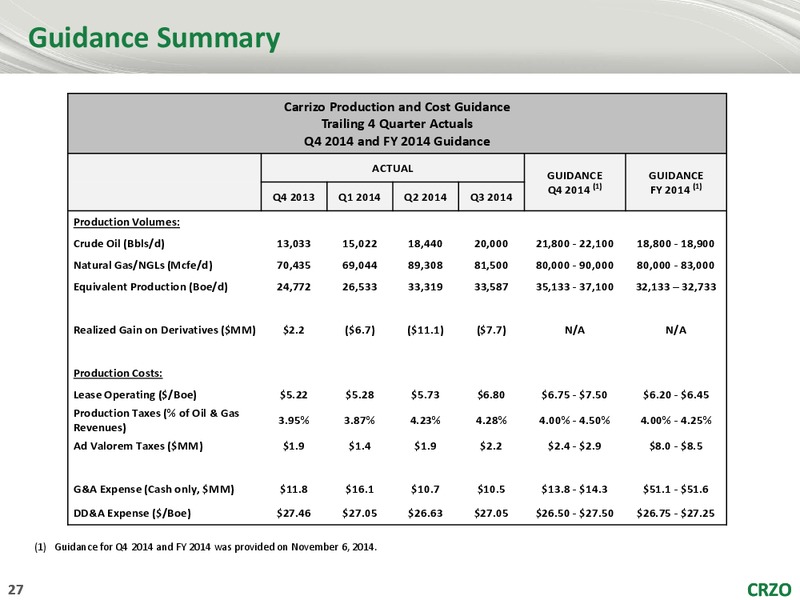Select guidance range $51.1 - $51.6
The height and width of the screenshot is (600, 800).
[x=676, y=489]
